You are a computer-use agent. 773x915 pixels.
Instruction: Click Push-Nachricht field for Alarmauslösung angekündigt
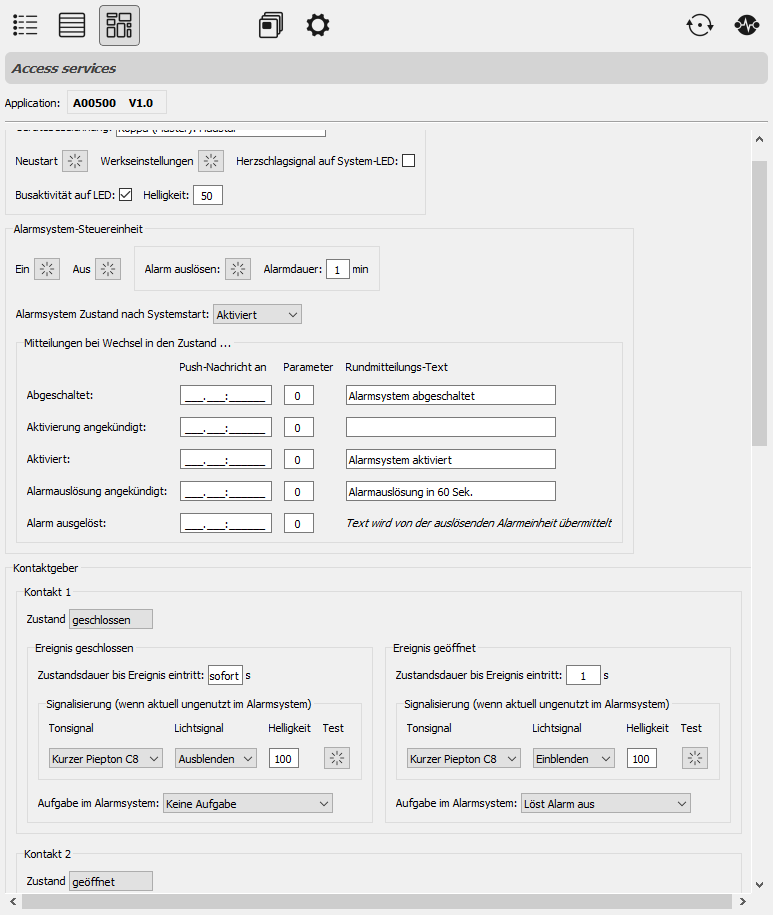pos(226,491)
